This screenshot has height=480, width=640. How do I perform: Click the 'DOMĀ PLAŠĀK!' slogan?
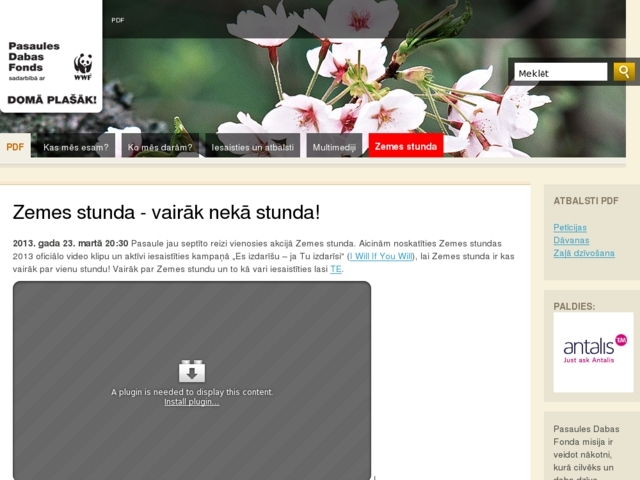pyautogui.click(x=52, y=100)
